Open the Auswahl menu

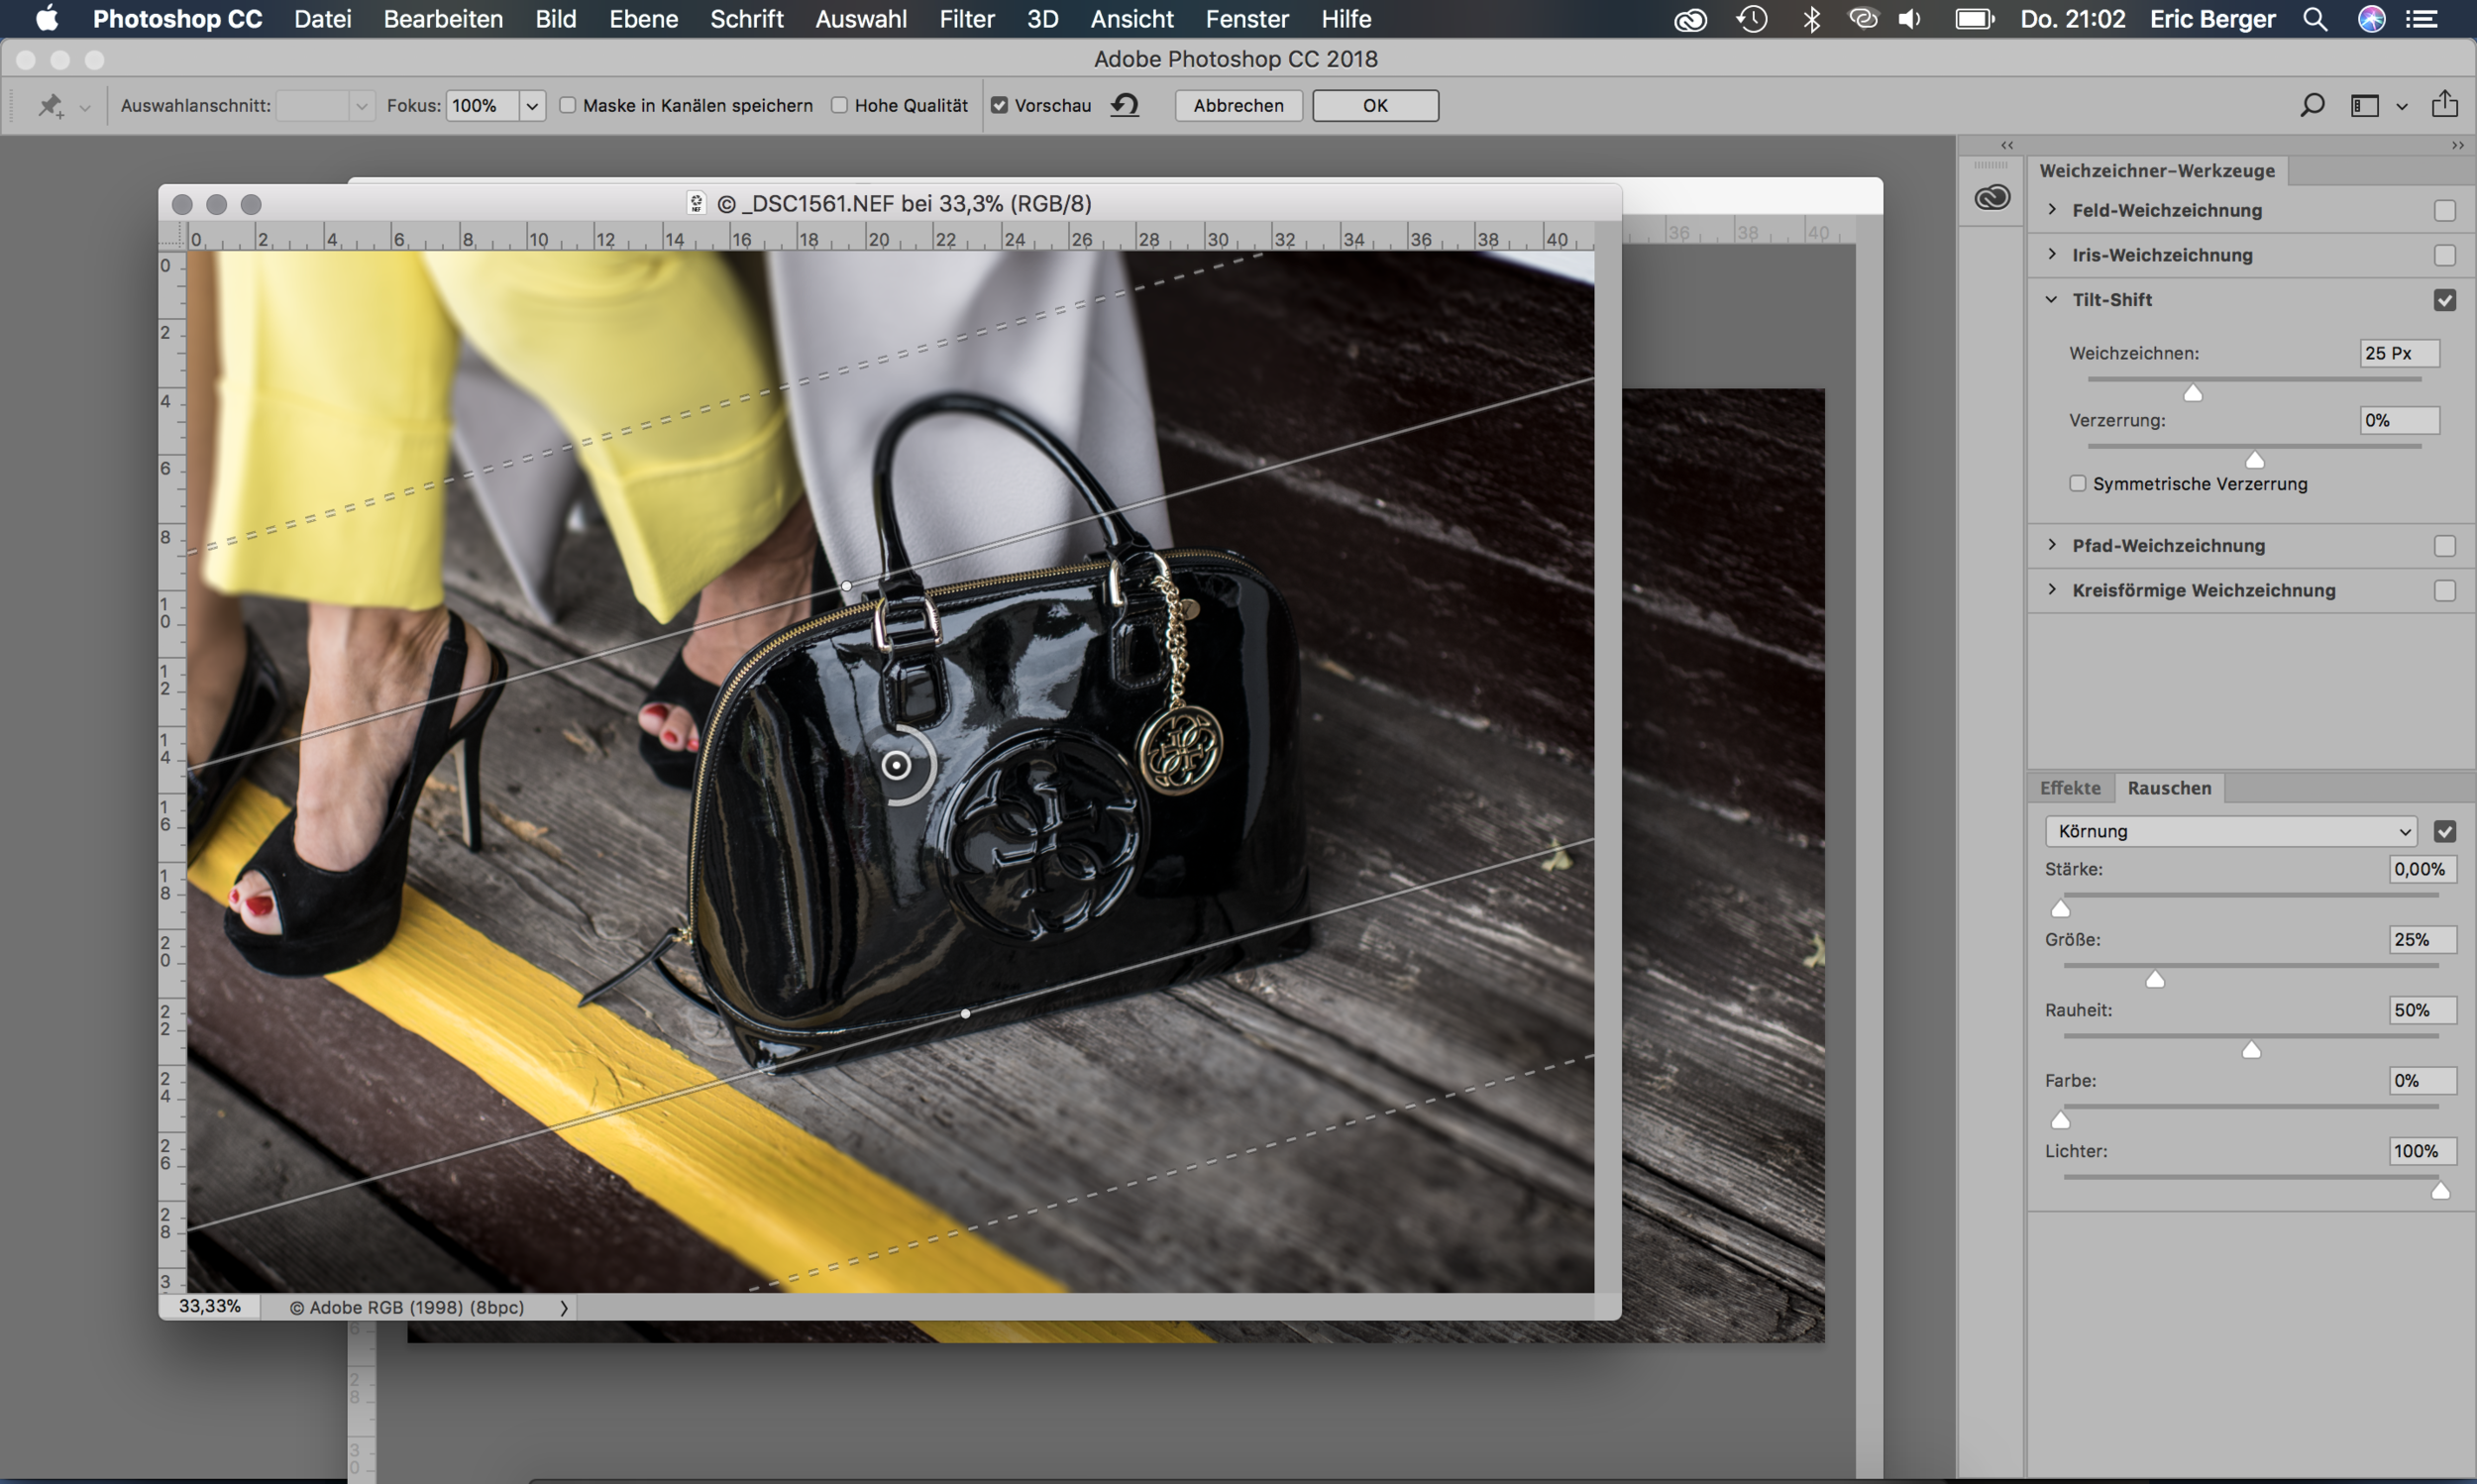[861, 19]
